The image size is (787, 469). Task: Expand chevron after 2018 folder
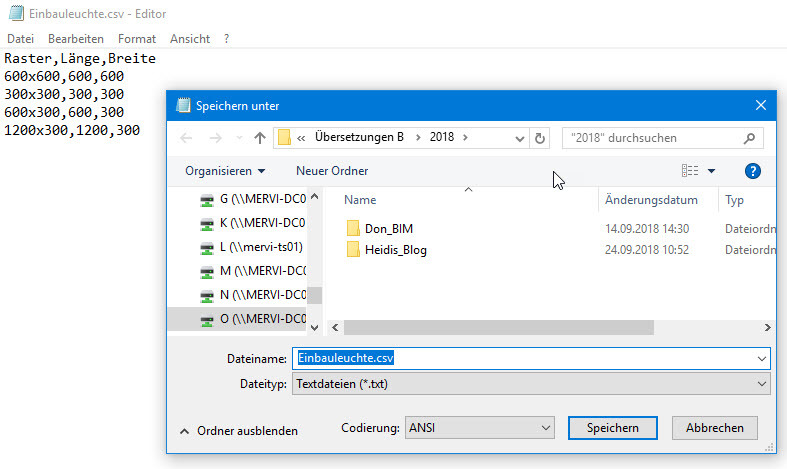coord(465,138)
